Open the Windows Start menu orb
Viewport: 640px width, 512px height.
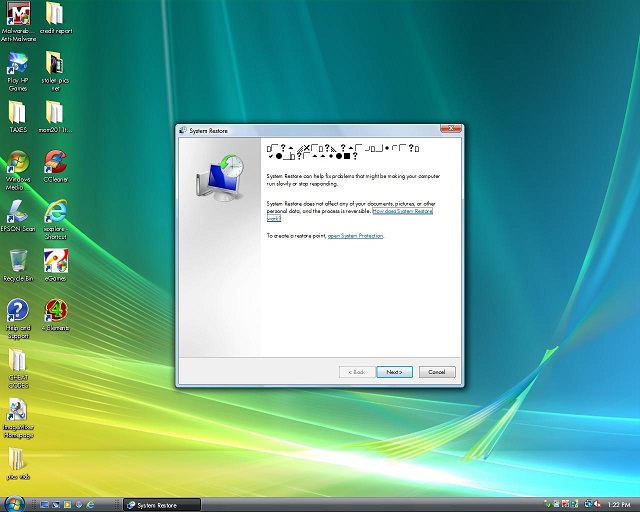coord(14,503)
